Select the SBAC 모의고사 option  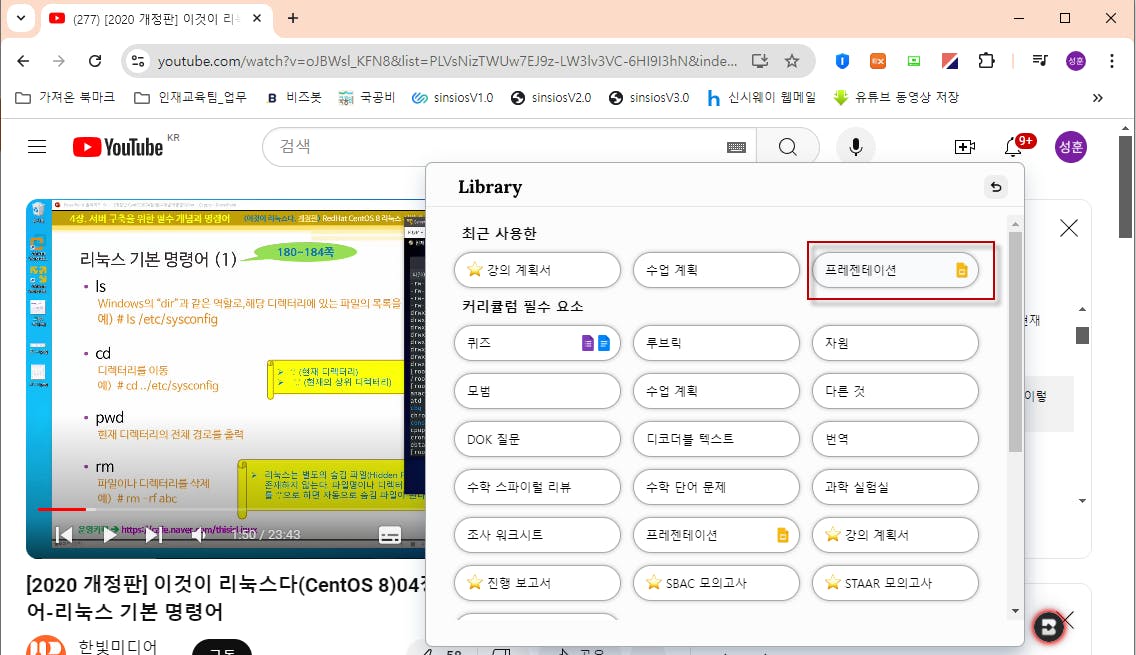coord(716,583)
